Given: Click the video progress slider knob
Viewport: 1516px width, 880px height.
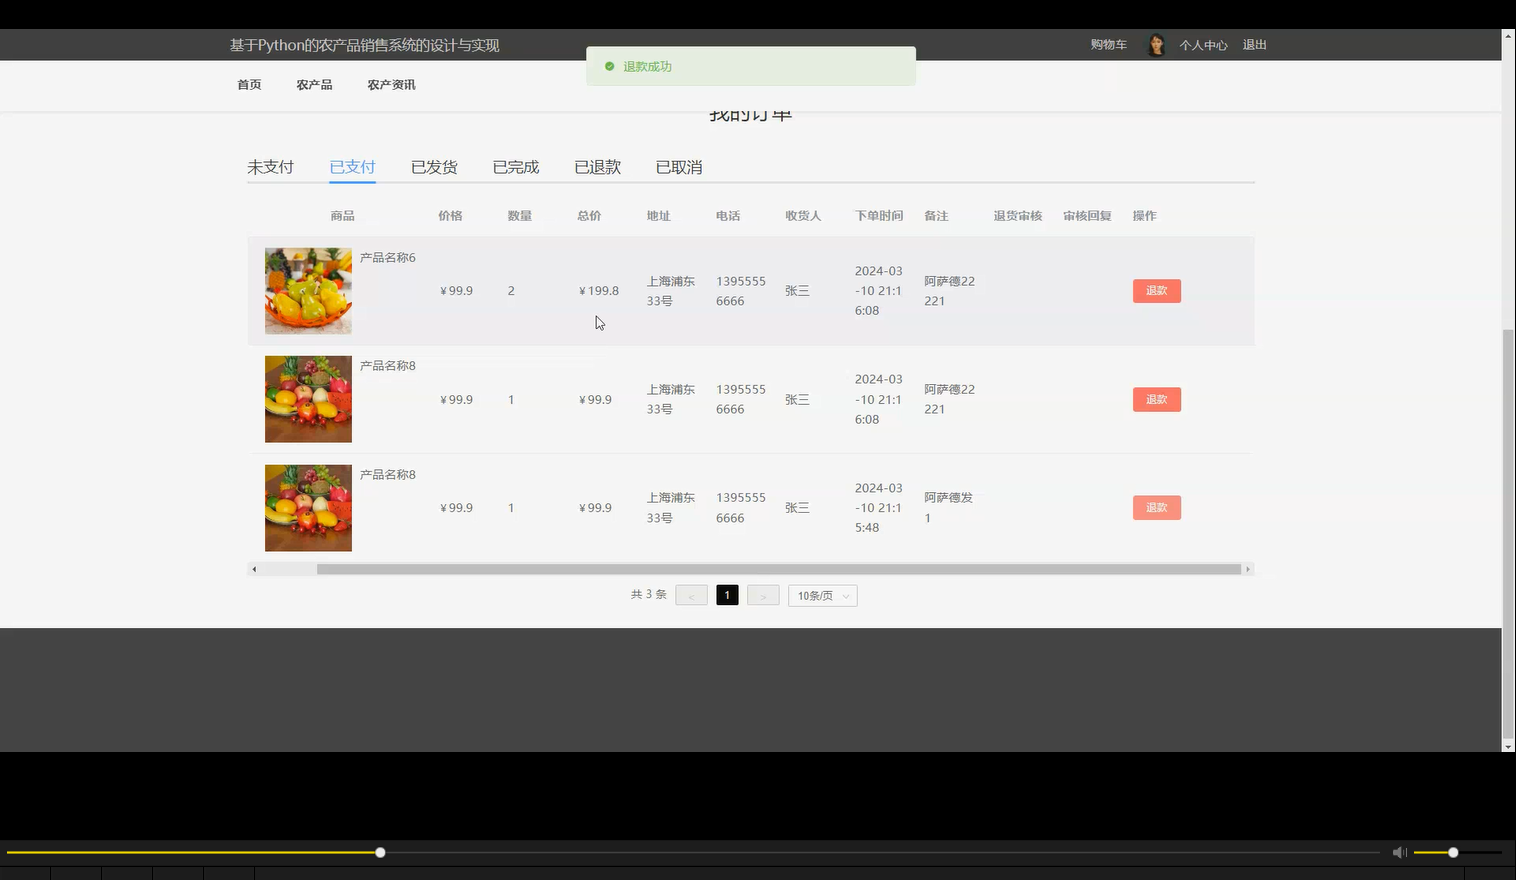Looking at the screenshot, I should [x=379, y=852].
